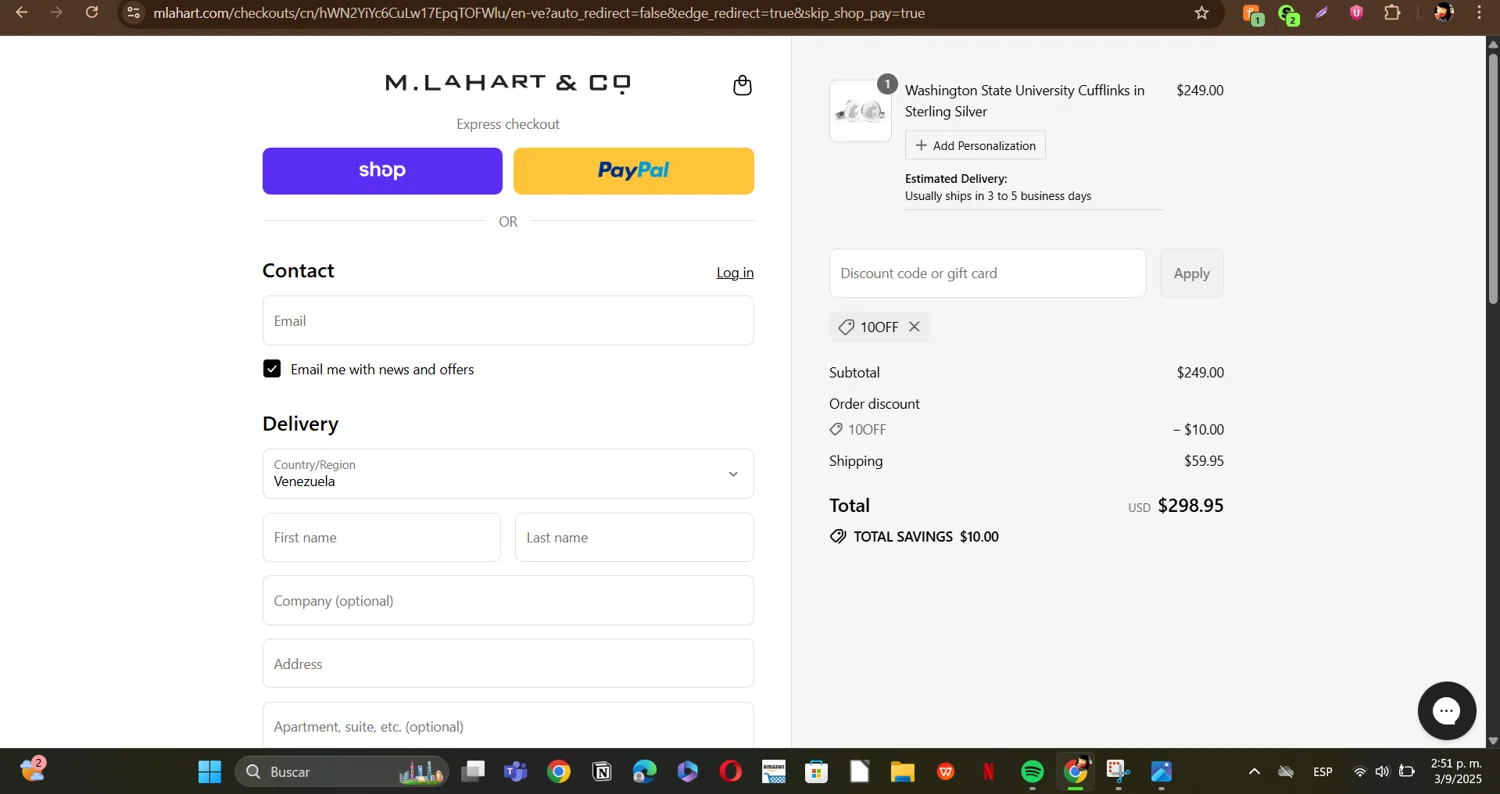
Task: Focus the First name field
Action: coord(382,538)
